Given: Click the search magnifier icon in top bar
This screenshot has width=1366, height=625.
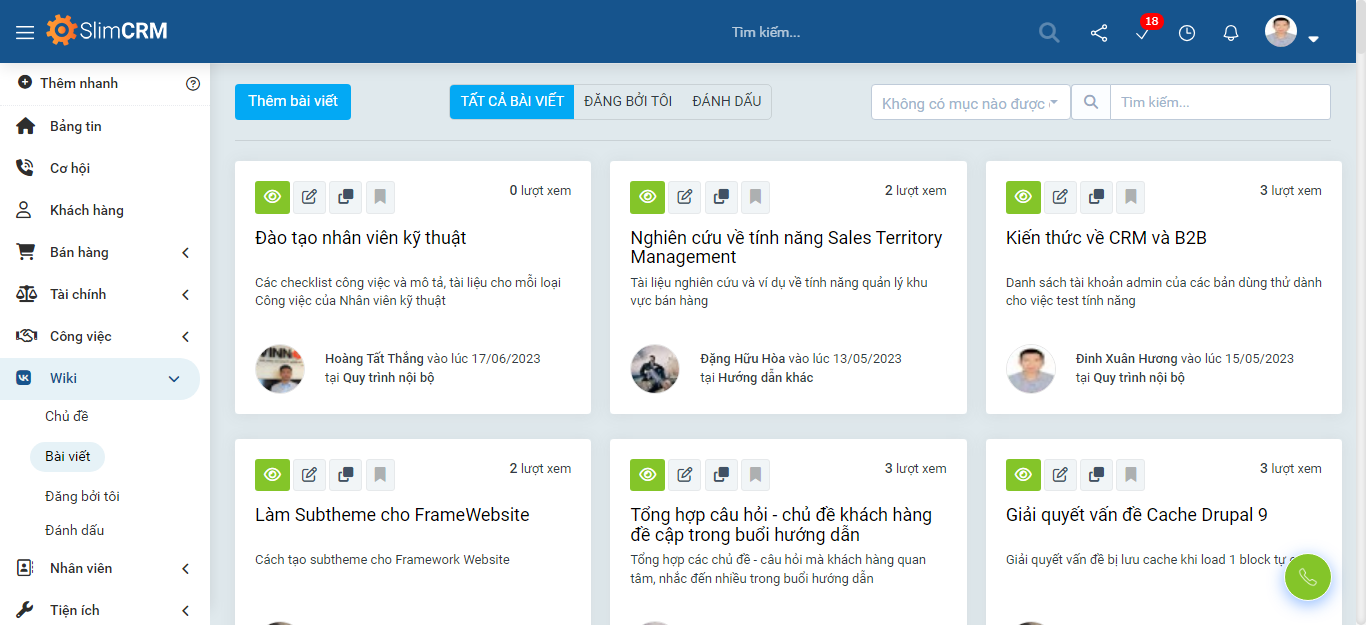Looking at the screenshot, I should [x=1048, y=32].
